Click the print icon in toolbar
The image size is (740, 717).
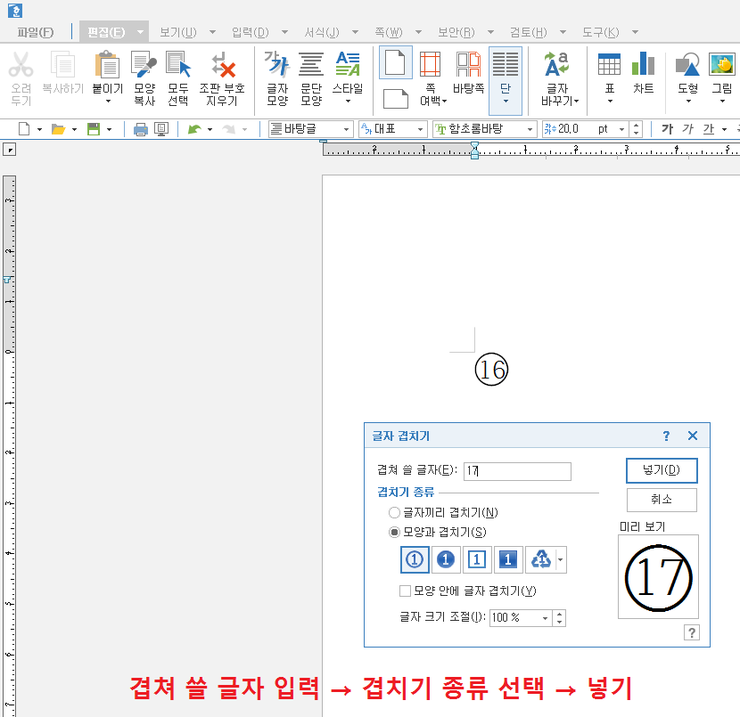(141, 129)
